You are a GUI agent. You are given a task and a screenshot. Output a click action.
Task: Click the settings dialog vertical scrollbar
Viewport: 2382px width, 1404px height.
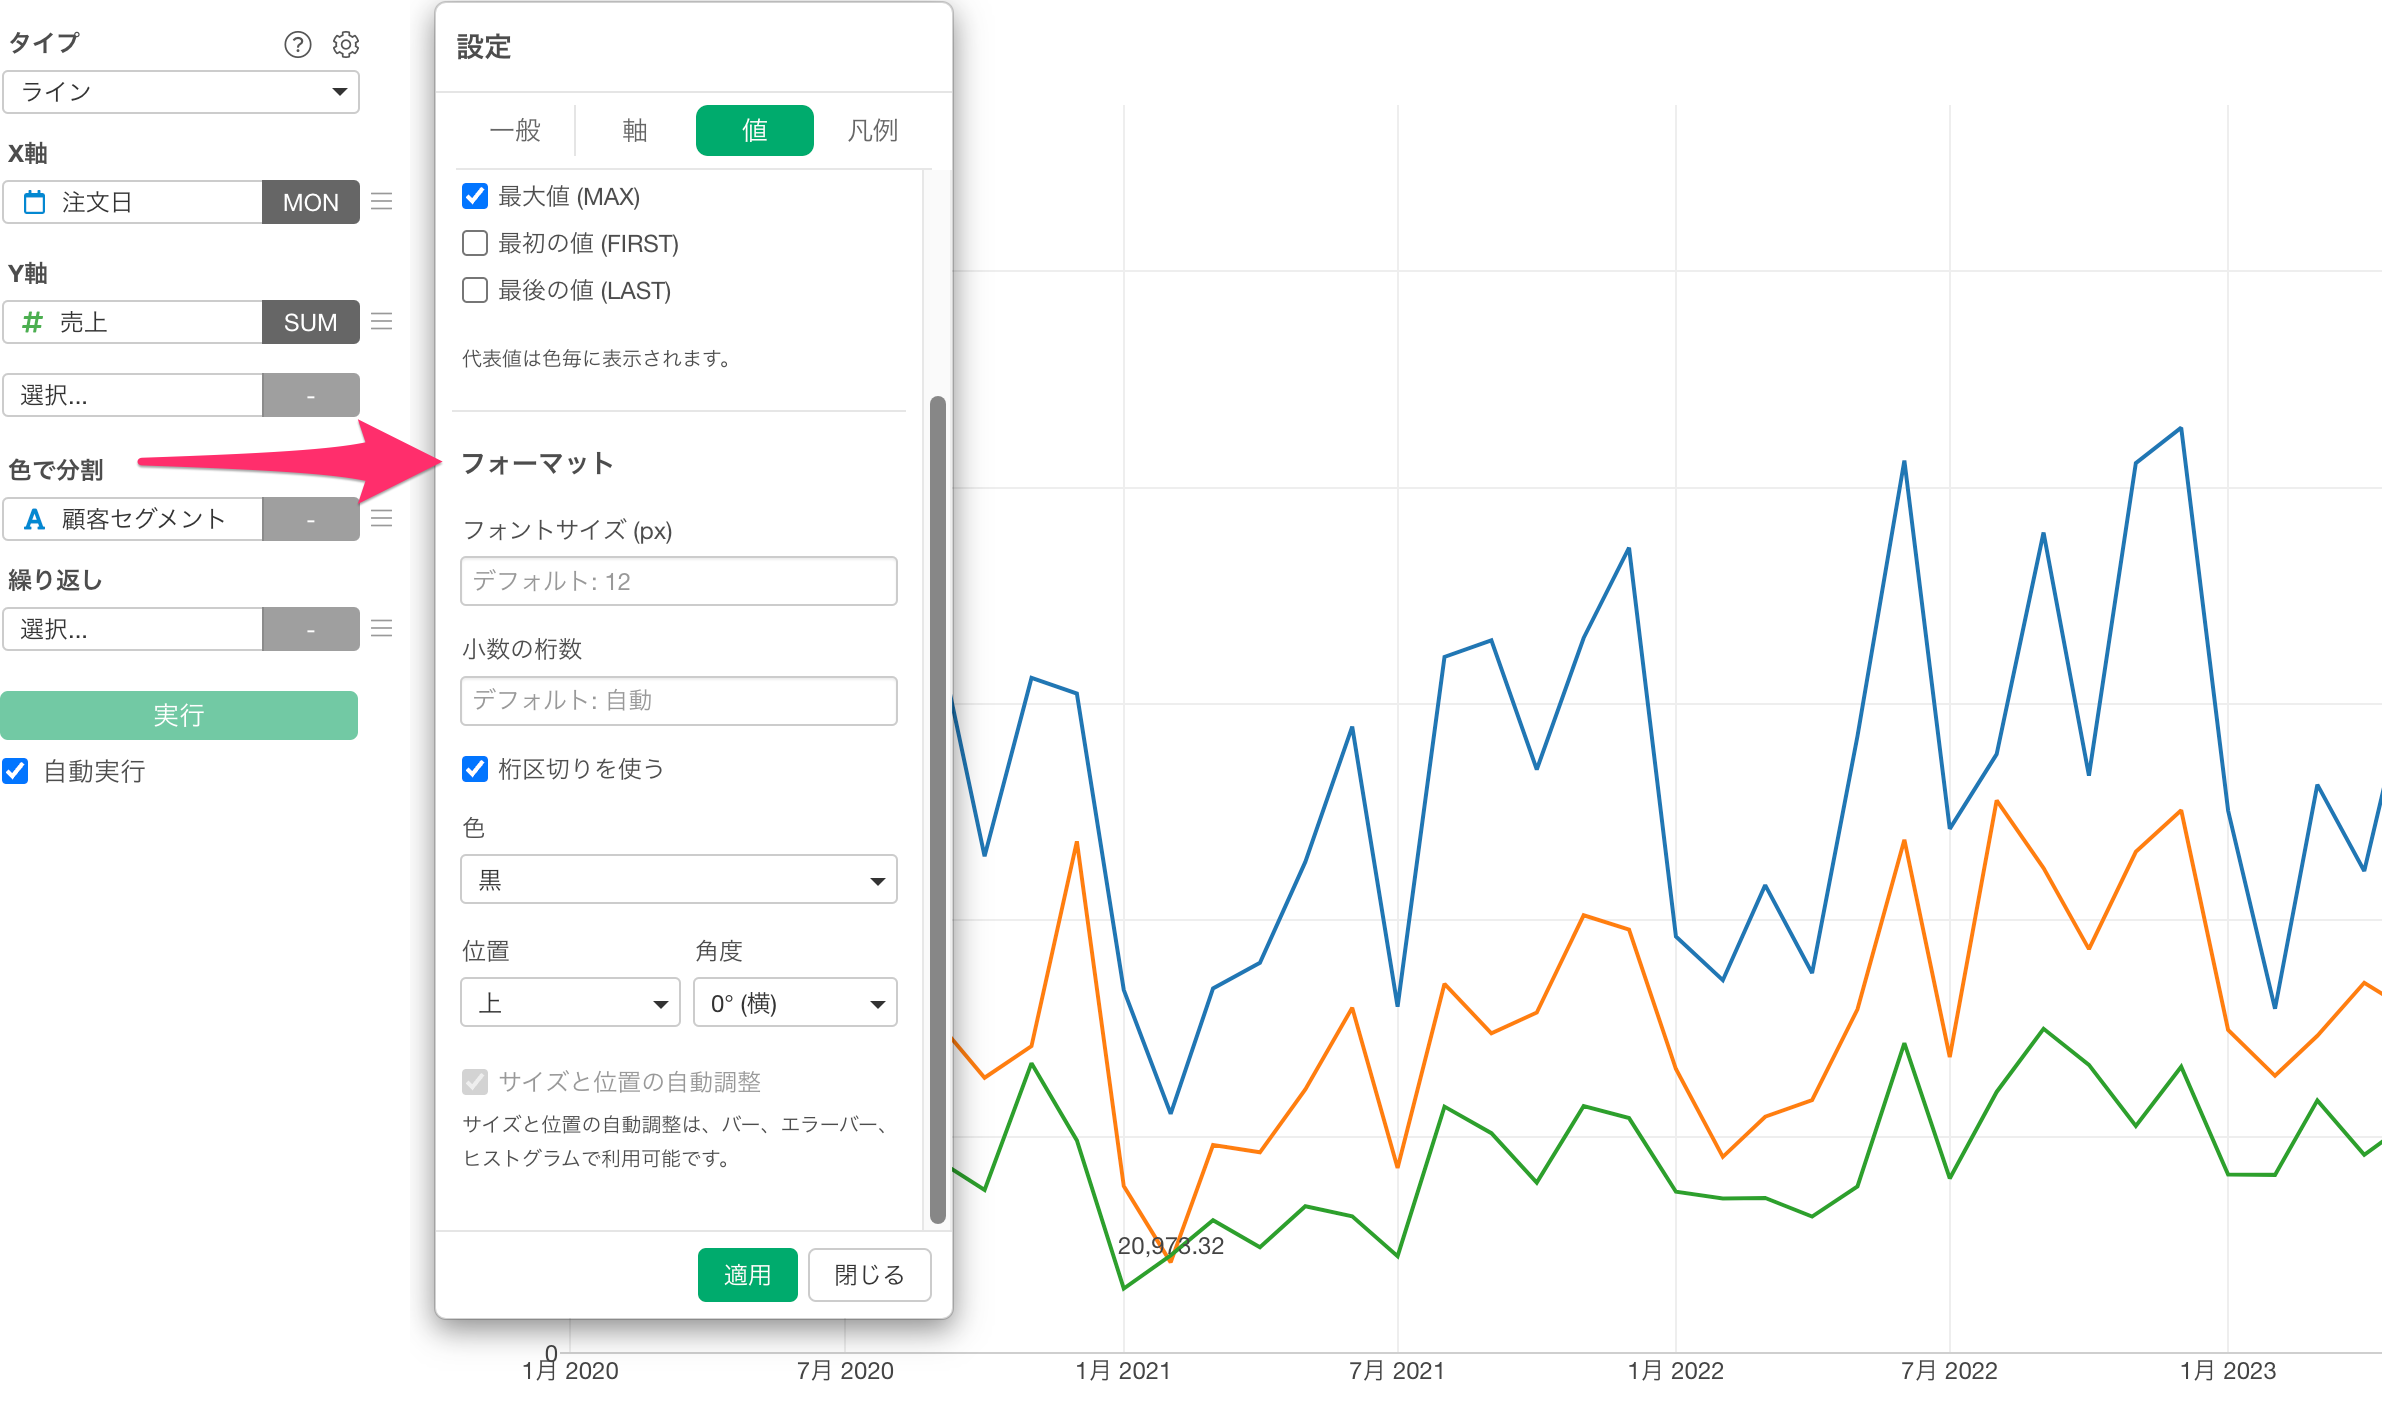[x=937, y=808]
